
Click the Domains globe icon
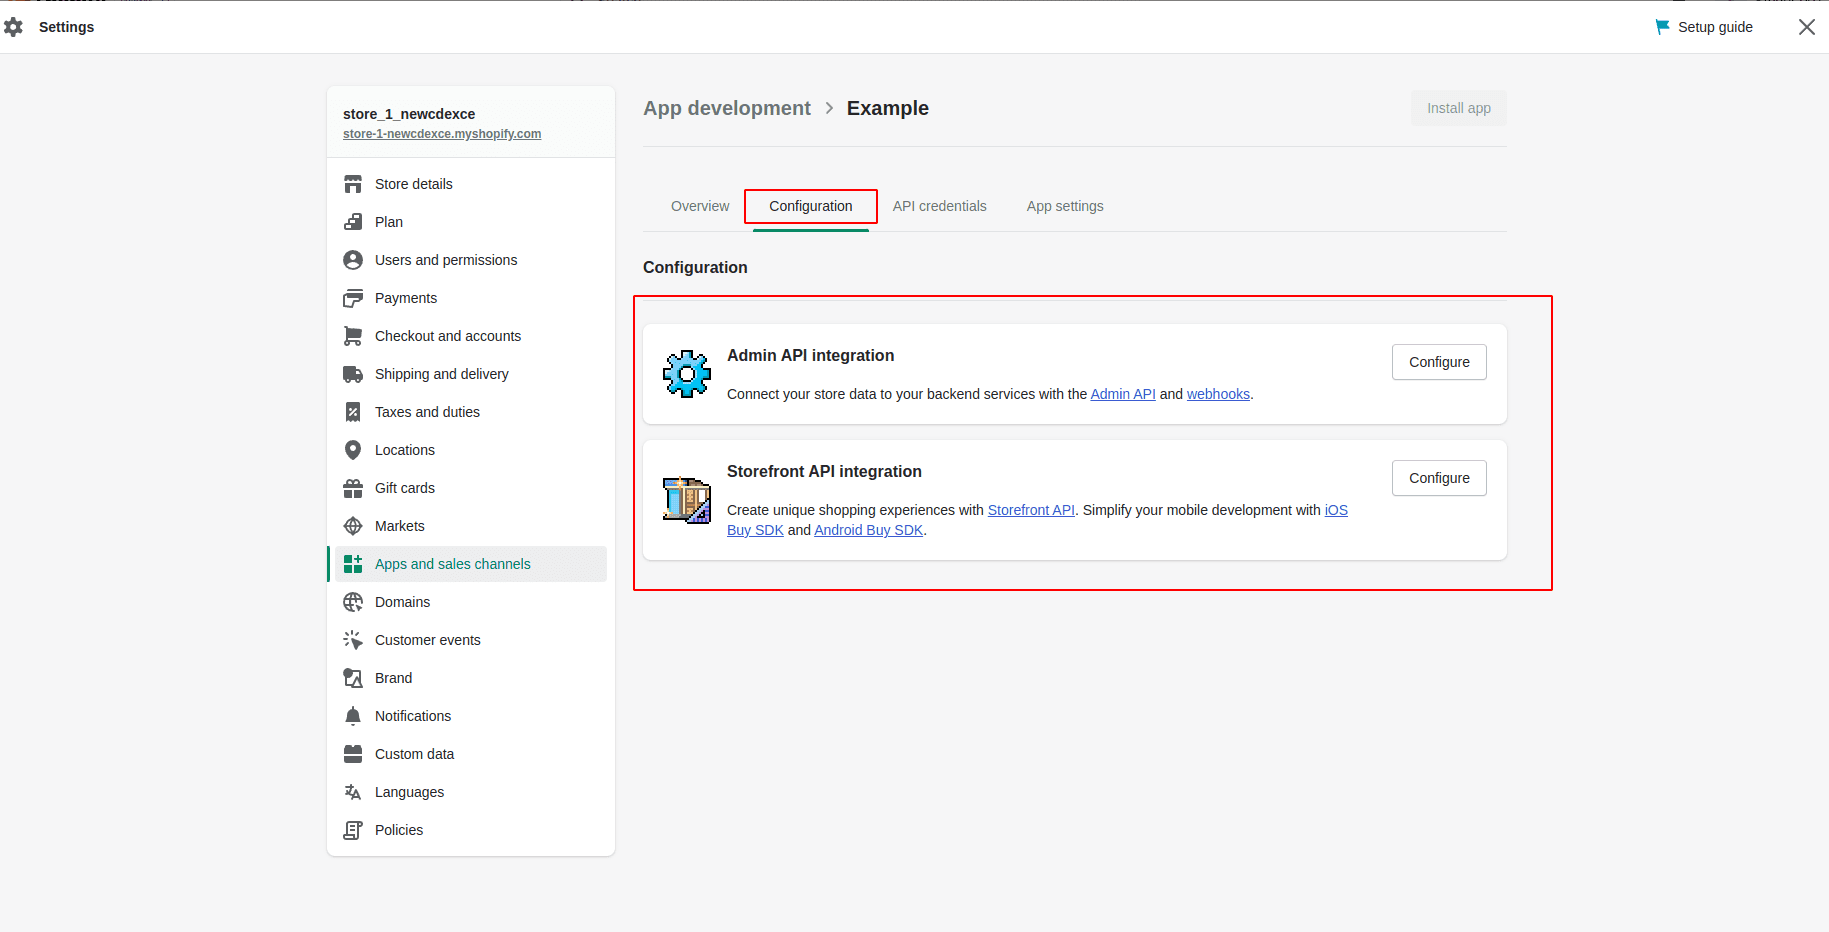(353, 602)
